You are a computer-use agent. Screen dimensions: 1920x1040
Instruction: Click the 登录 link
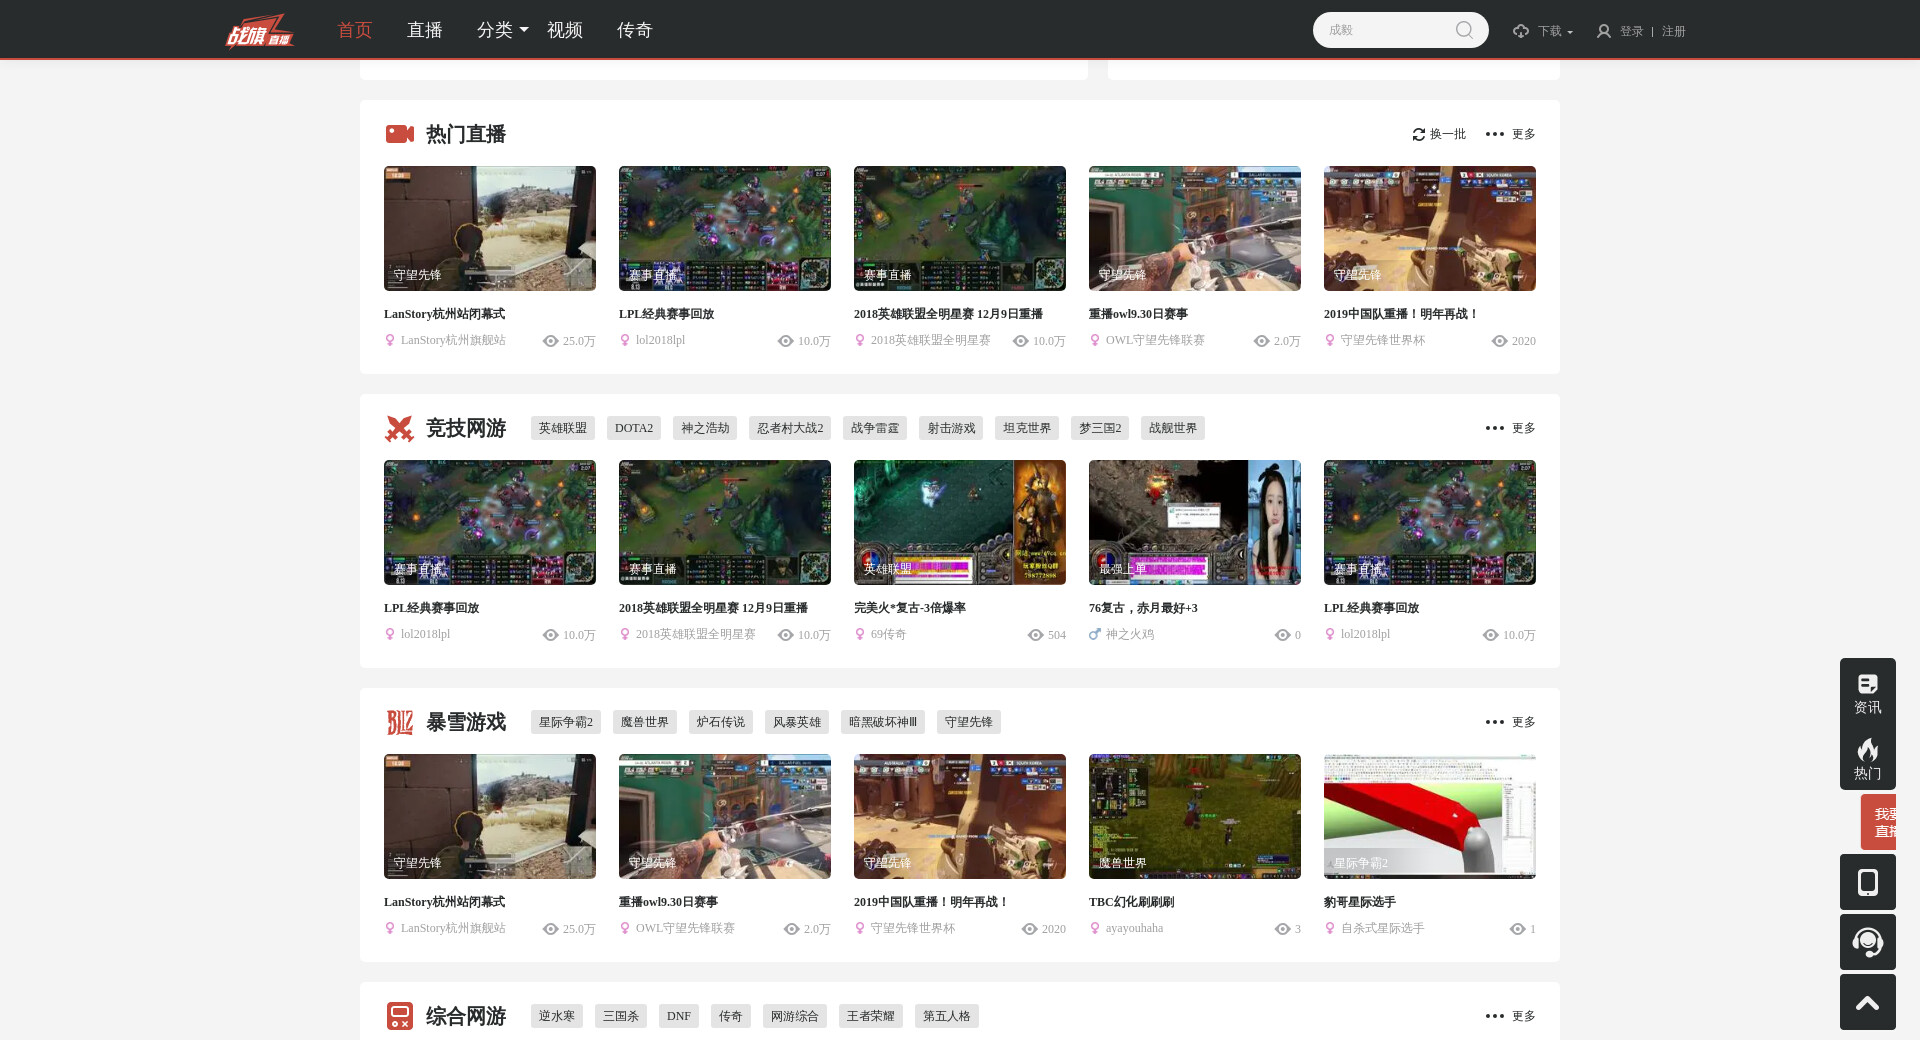tap(1632, 31)
